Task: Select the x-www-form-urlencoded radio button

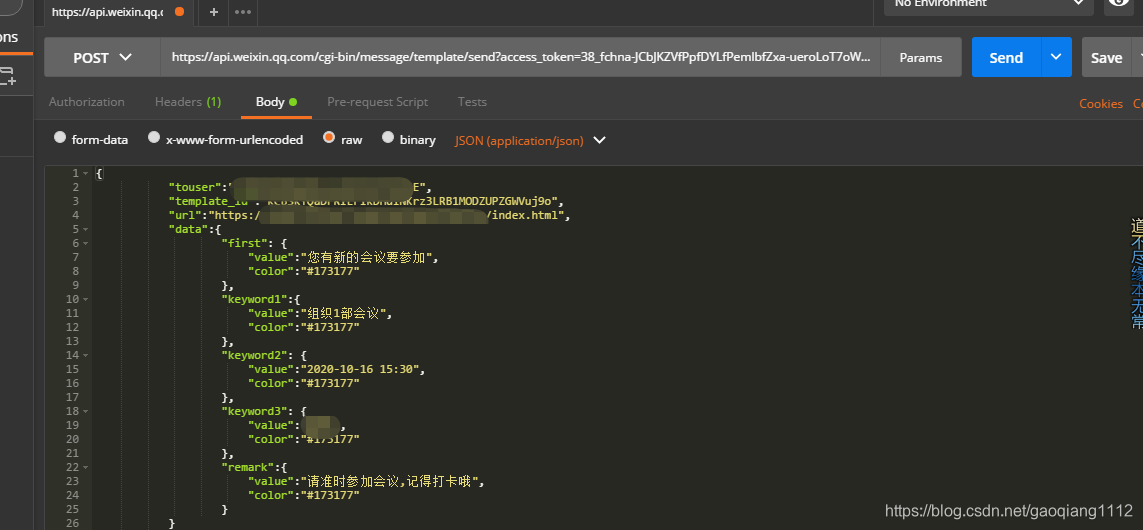Action: point(154,137)
